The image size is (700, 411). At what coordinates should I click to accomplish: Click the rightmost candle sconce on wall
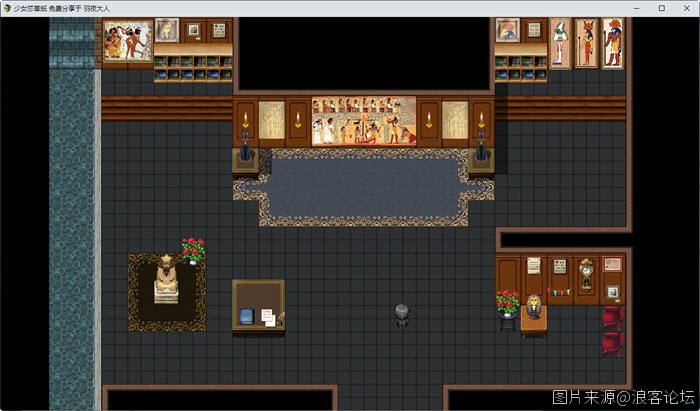pyautogui.click(x=481, y=120)
